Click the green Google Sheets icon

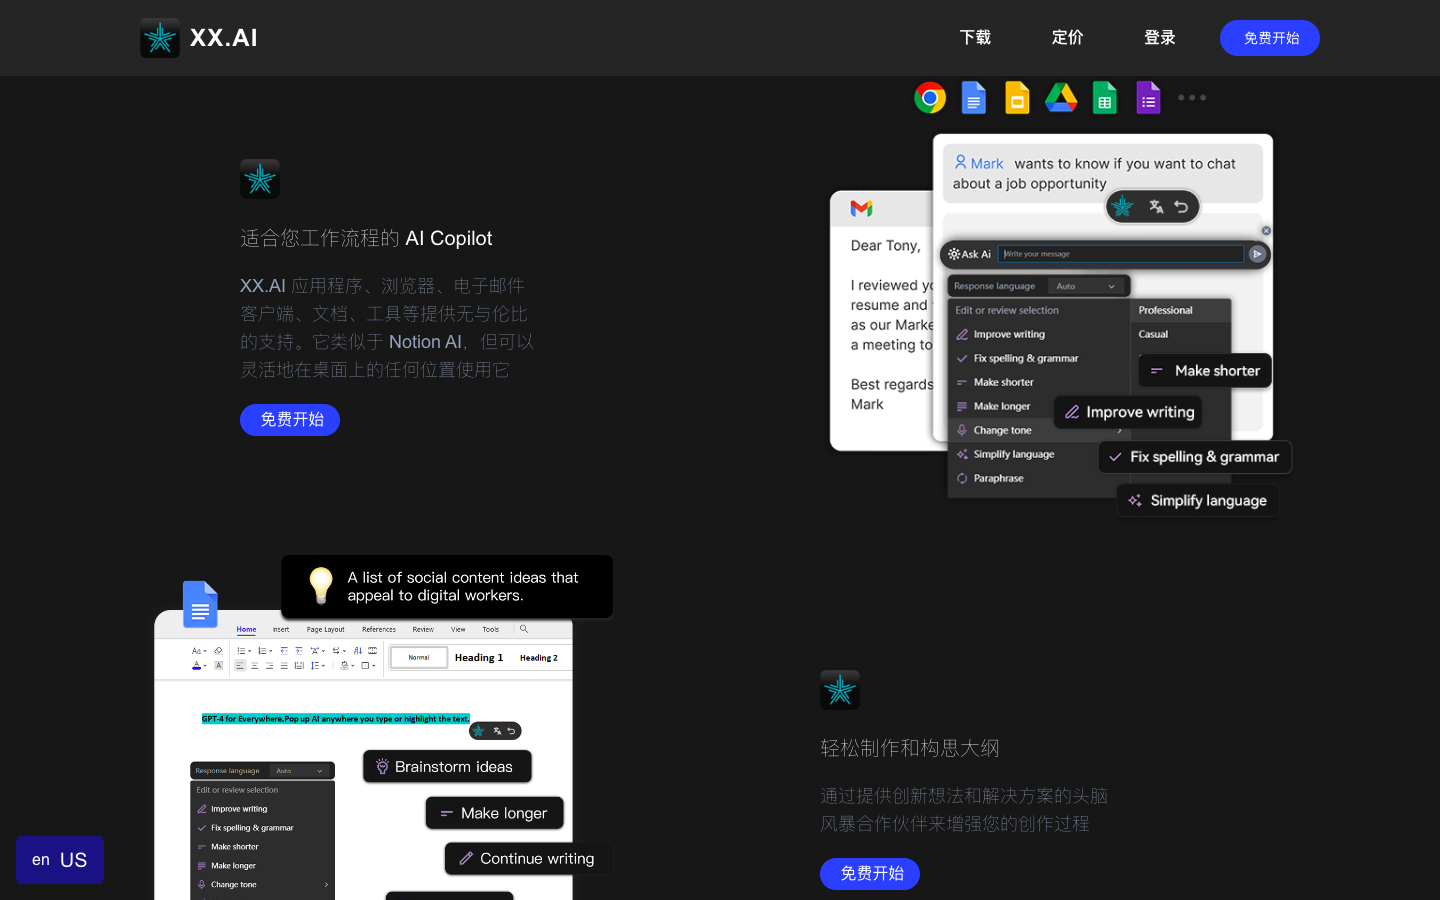(x=1105, y=98)
